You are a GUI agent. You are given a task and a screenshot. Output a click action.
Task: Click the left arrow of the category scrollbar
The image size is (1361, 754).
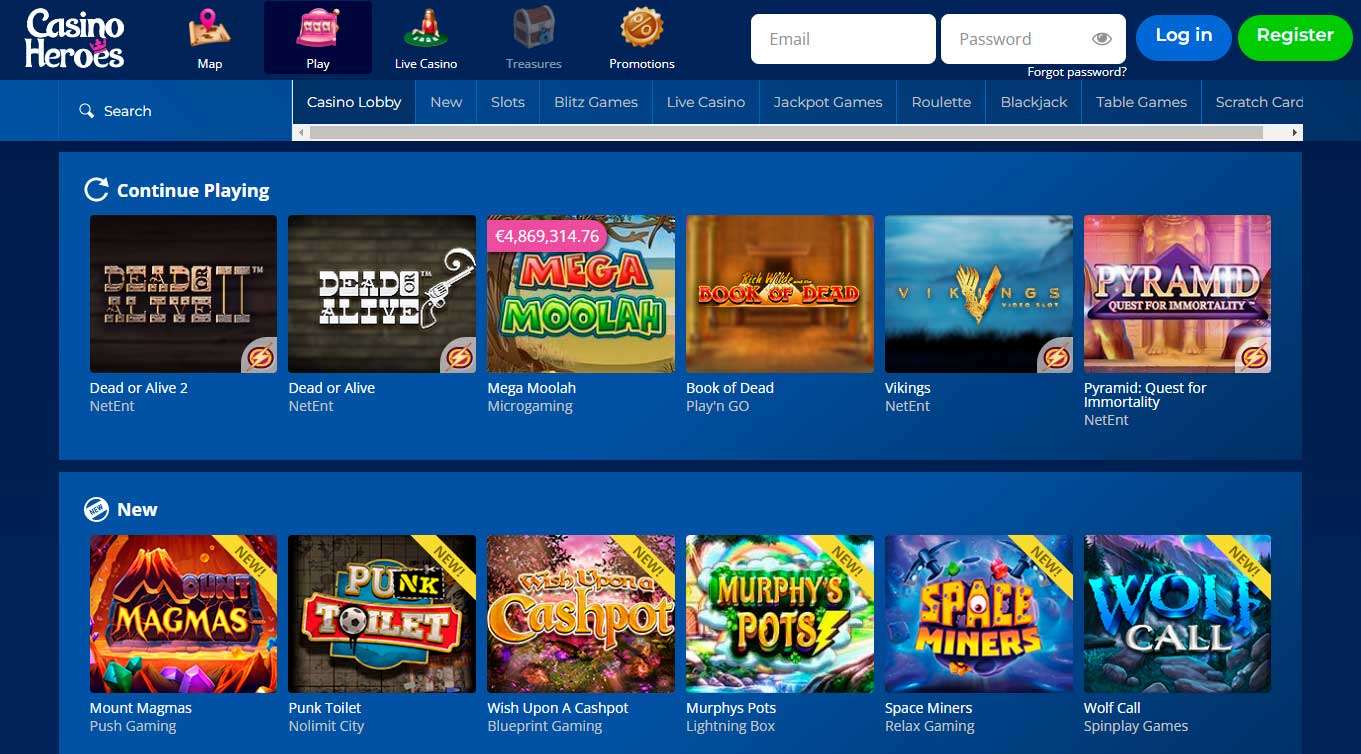299,132
